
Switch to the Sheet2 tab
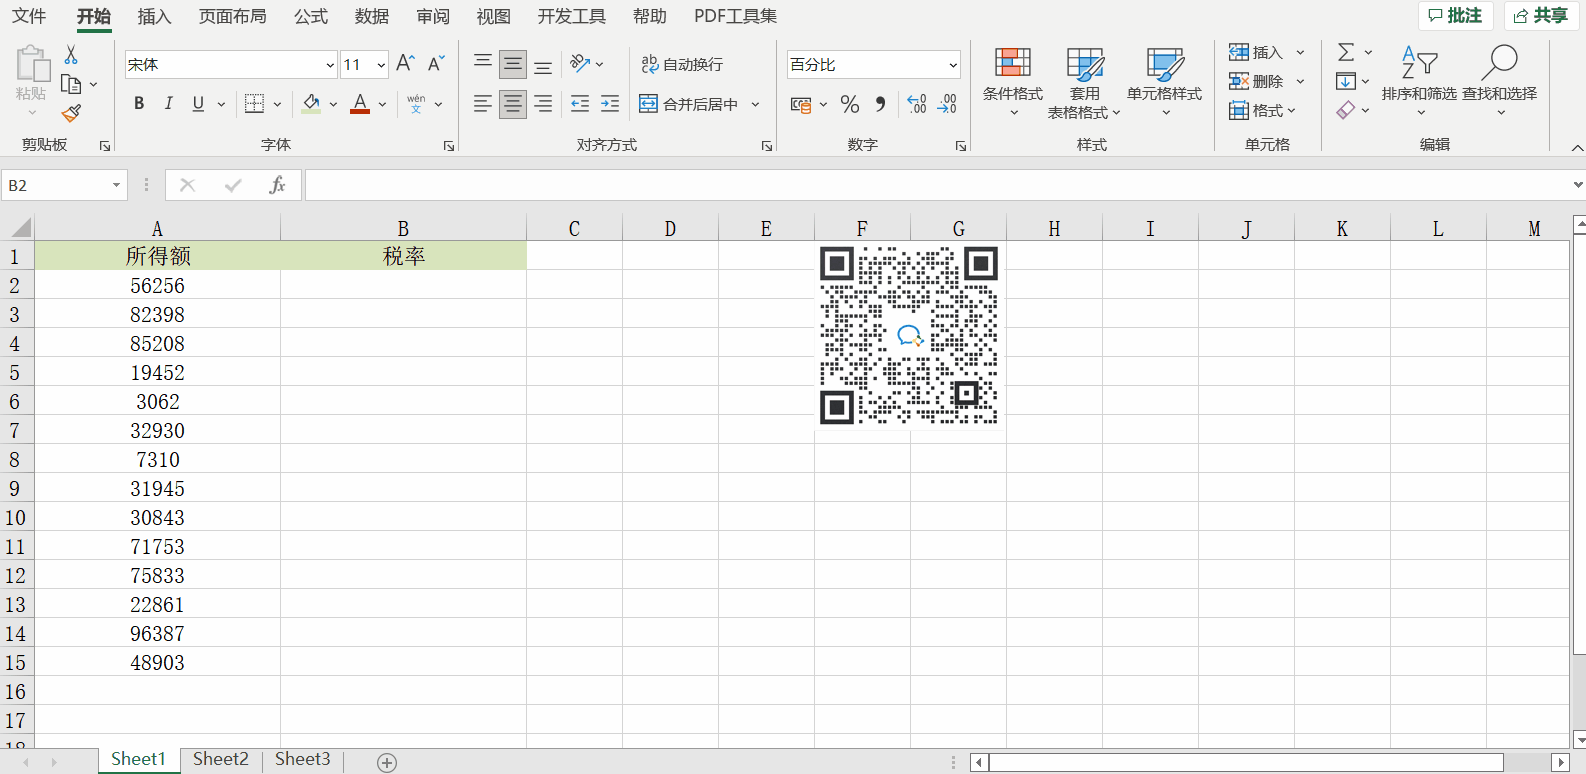(x=221, y=759)
